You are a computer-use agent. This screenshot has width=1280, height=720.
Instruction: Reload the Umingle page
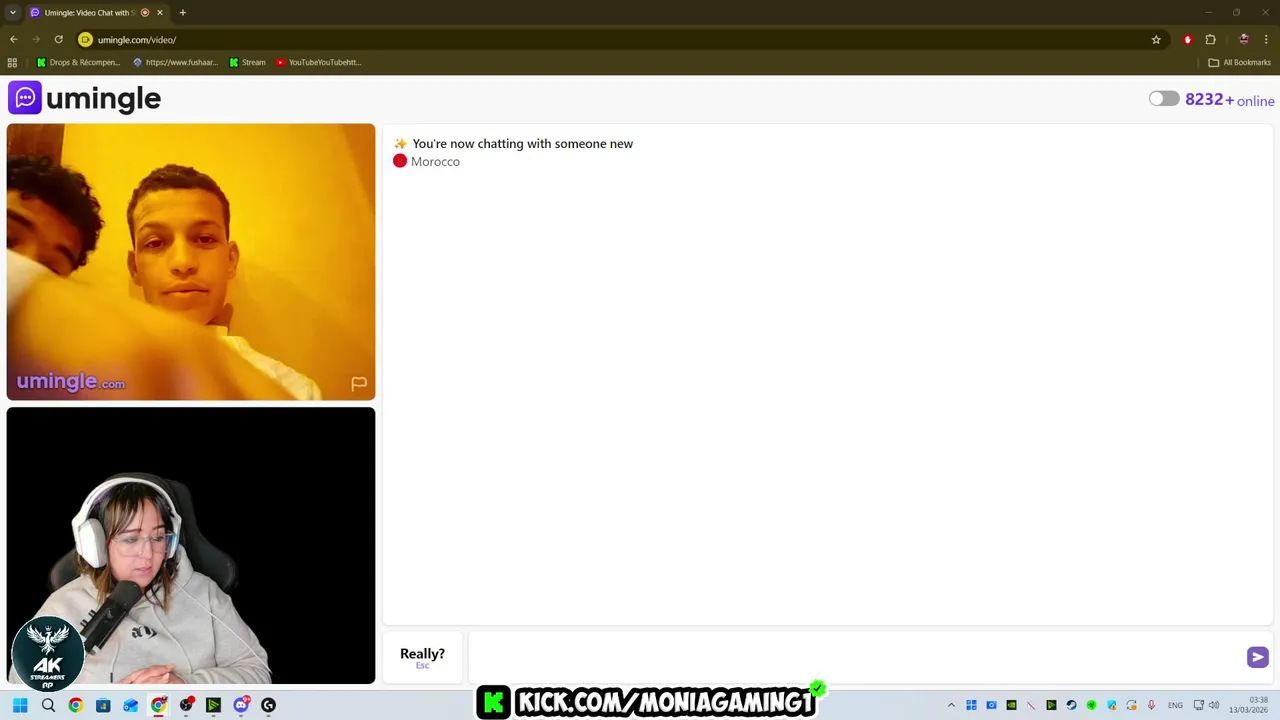click(58, 40)
